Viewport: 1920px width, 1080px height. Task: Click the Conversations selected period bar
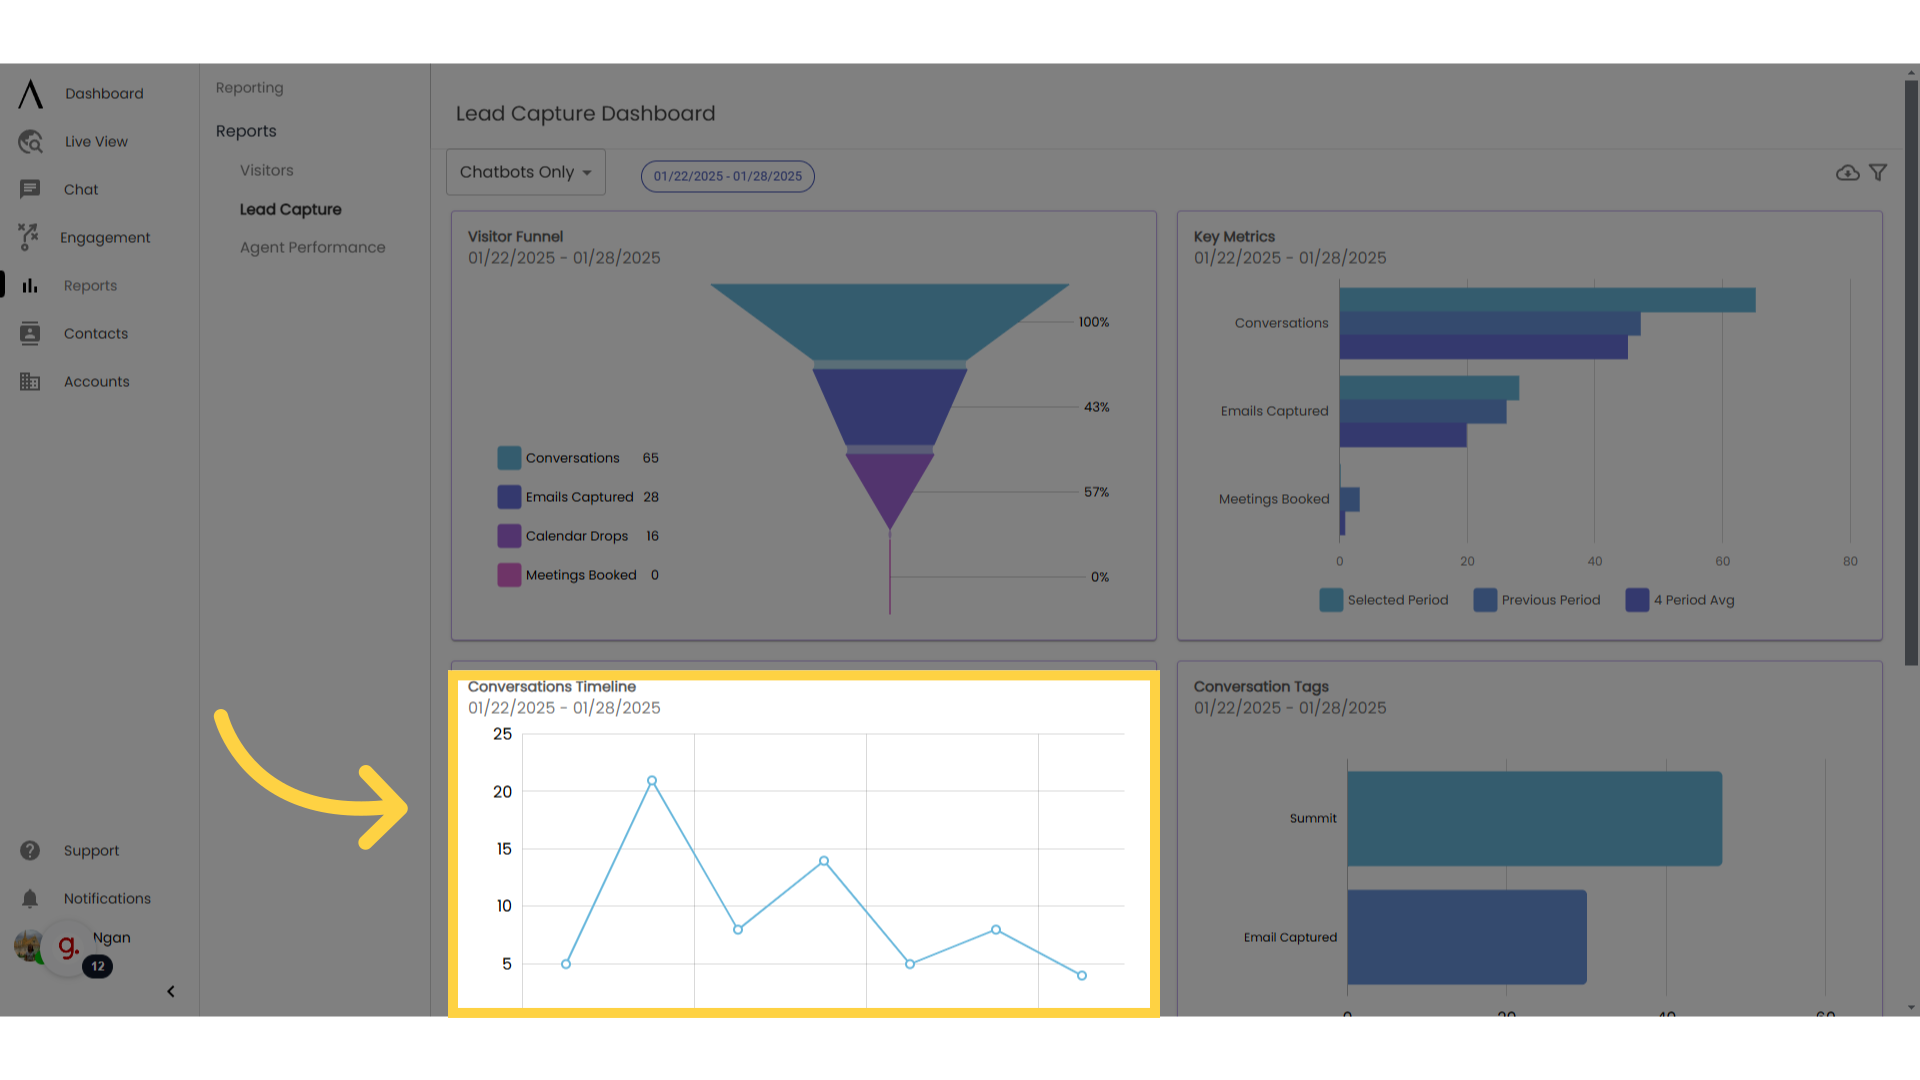pyautogui.click(x=1547, y=300)
